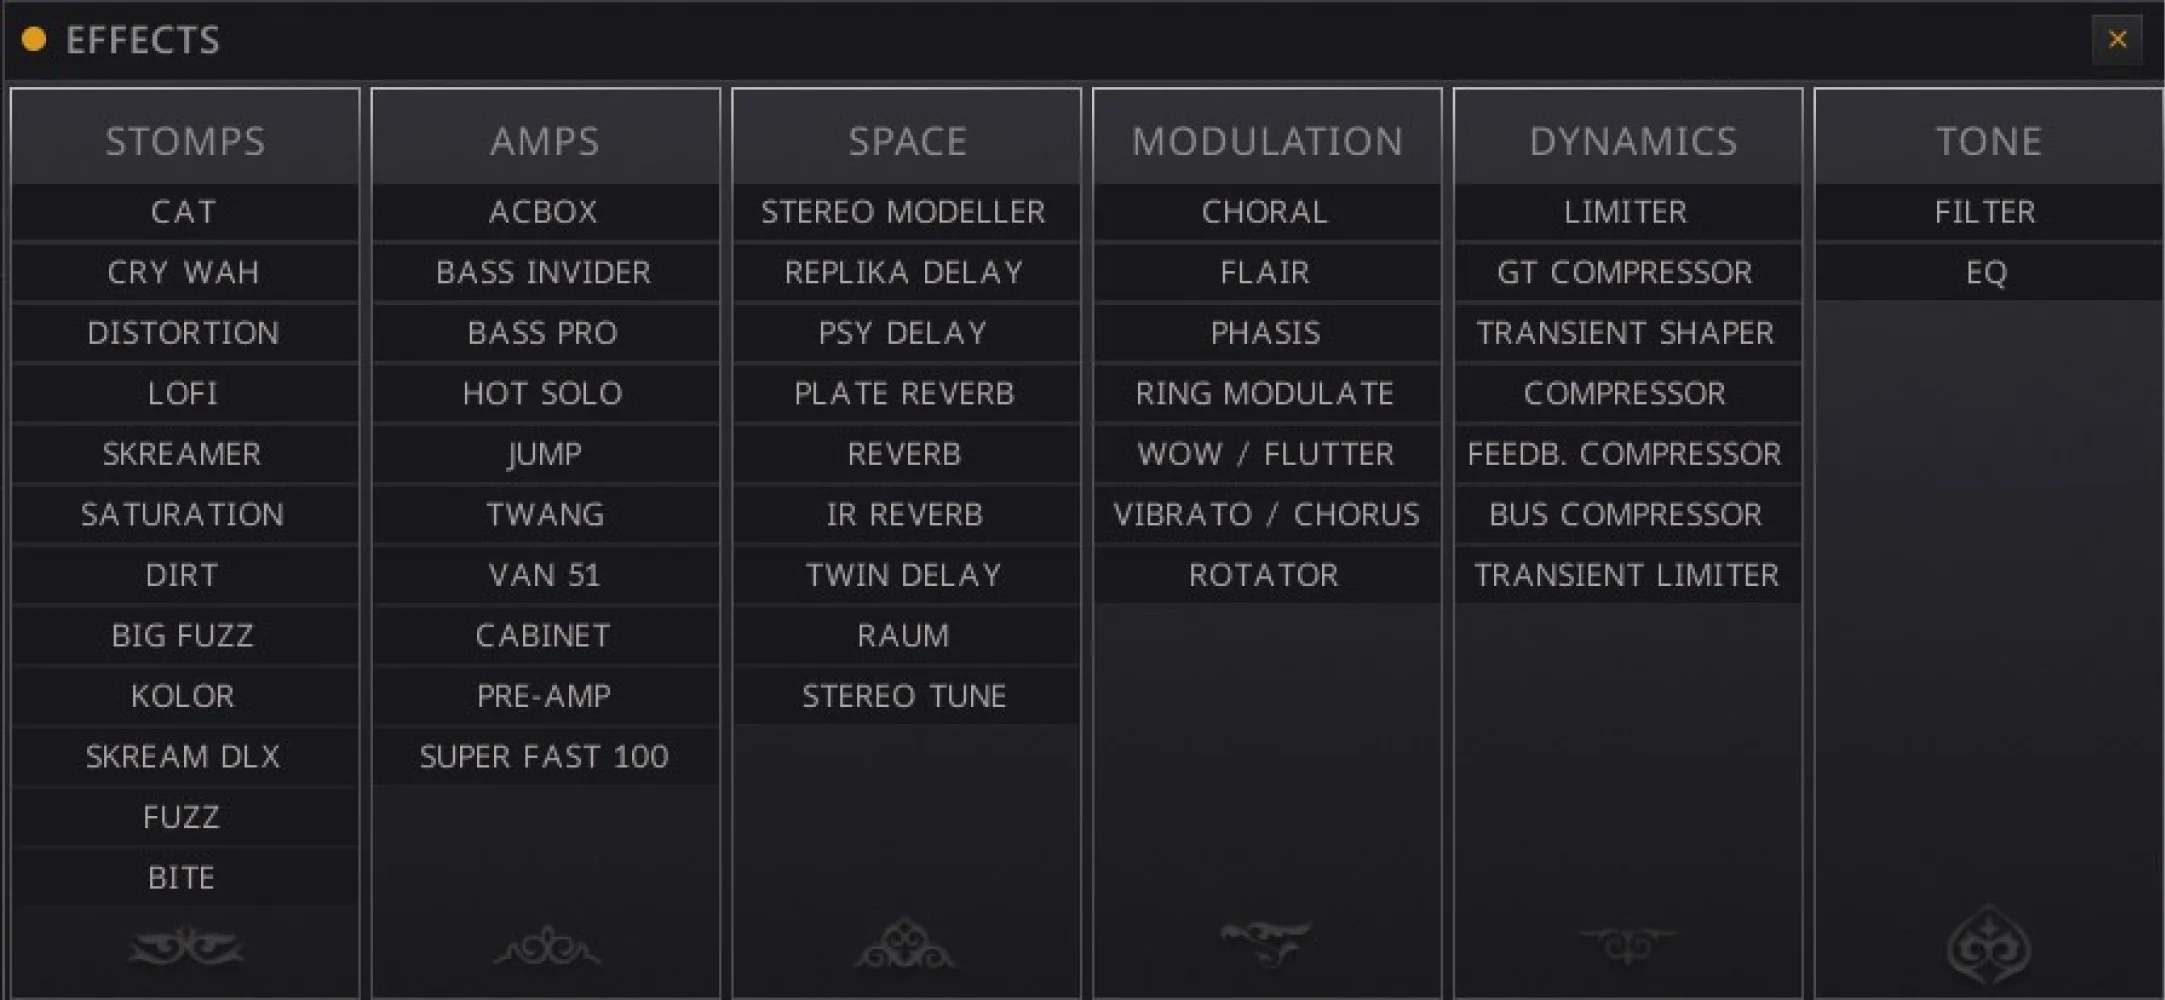Choose the SUPER FAST 100 amp
Image resolution: width=2165 pixels, height=1000 pixels.
545,757
